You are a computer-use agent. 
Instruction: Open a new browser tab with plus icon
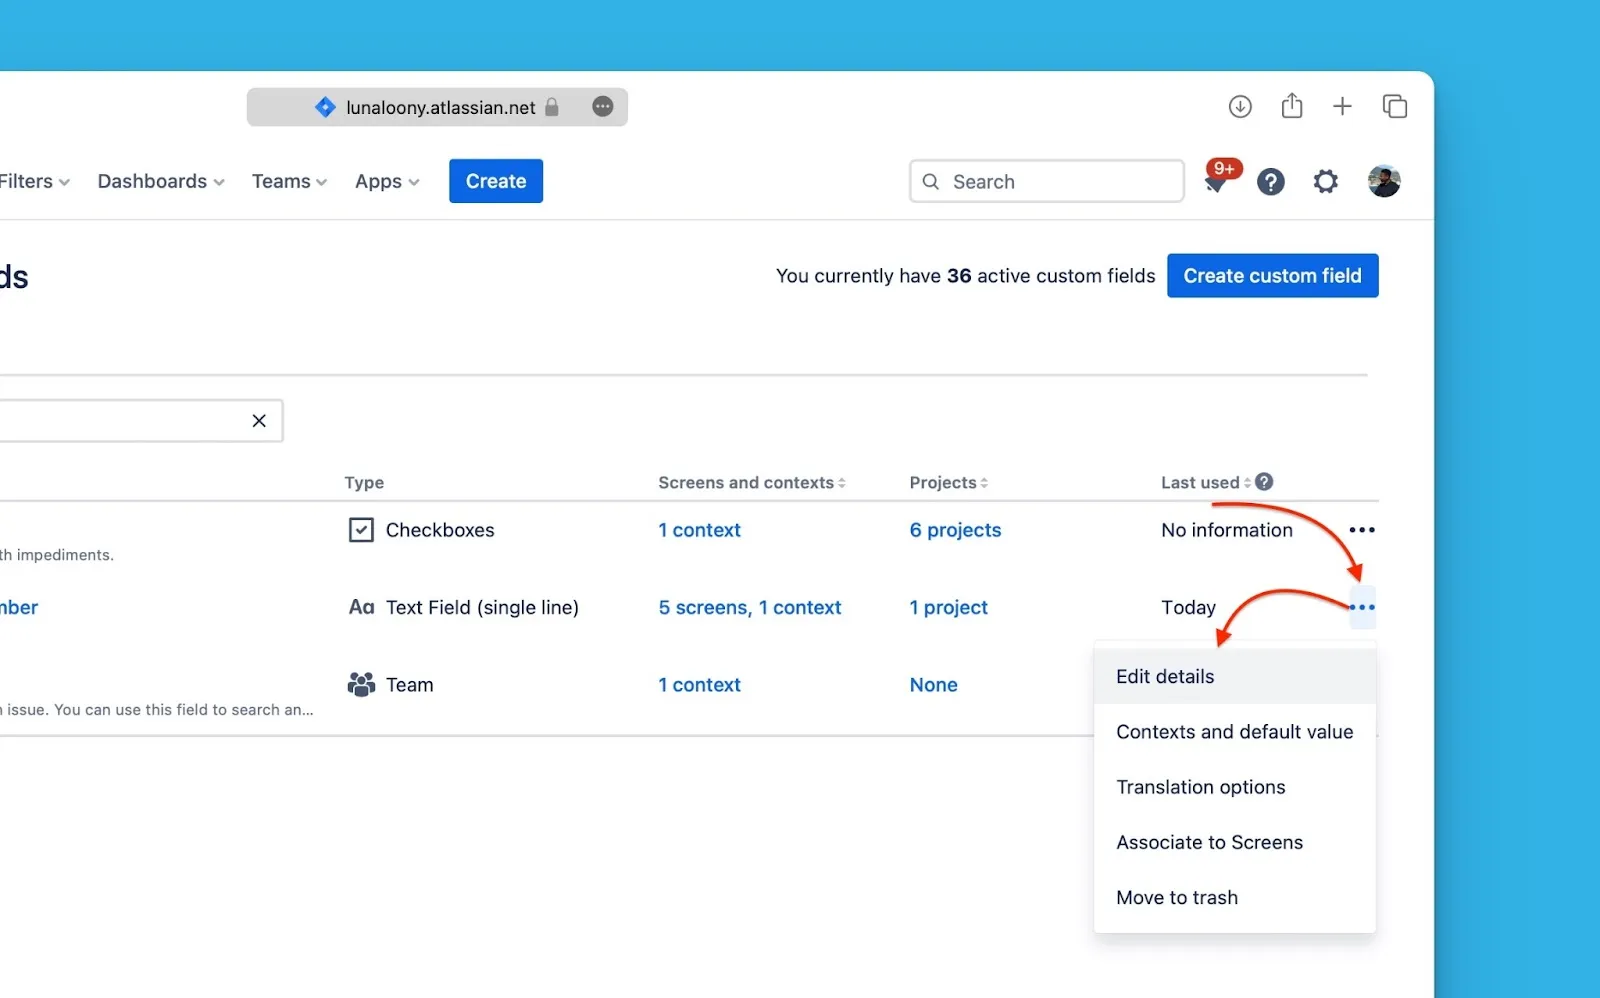coord(1342,106)
